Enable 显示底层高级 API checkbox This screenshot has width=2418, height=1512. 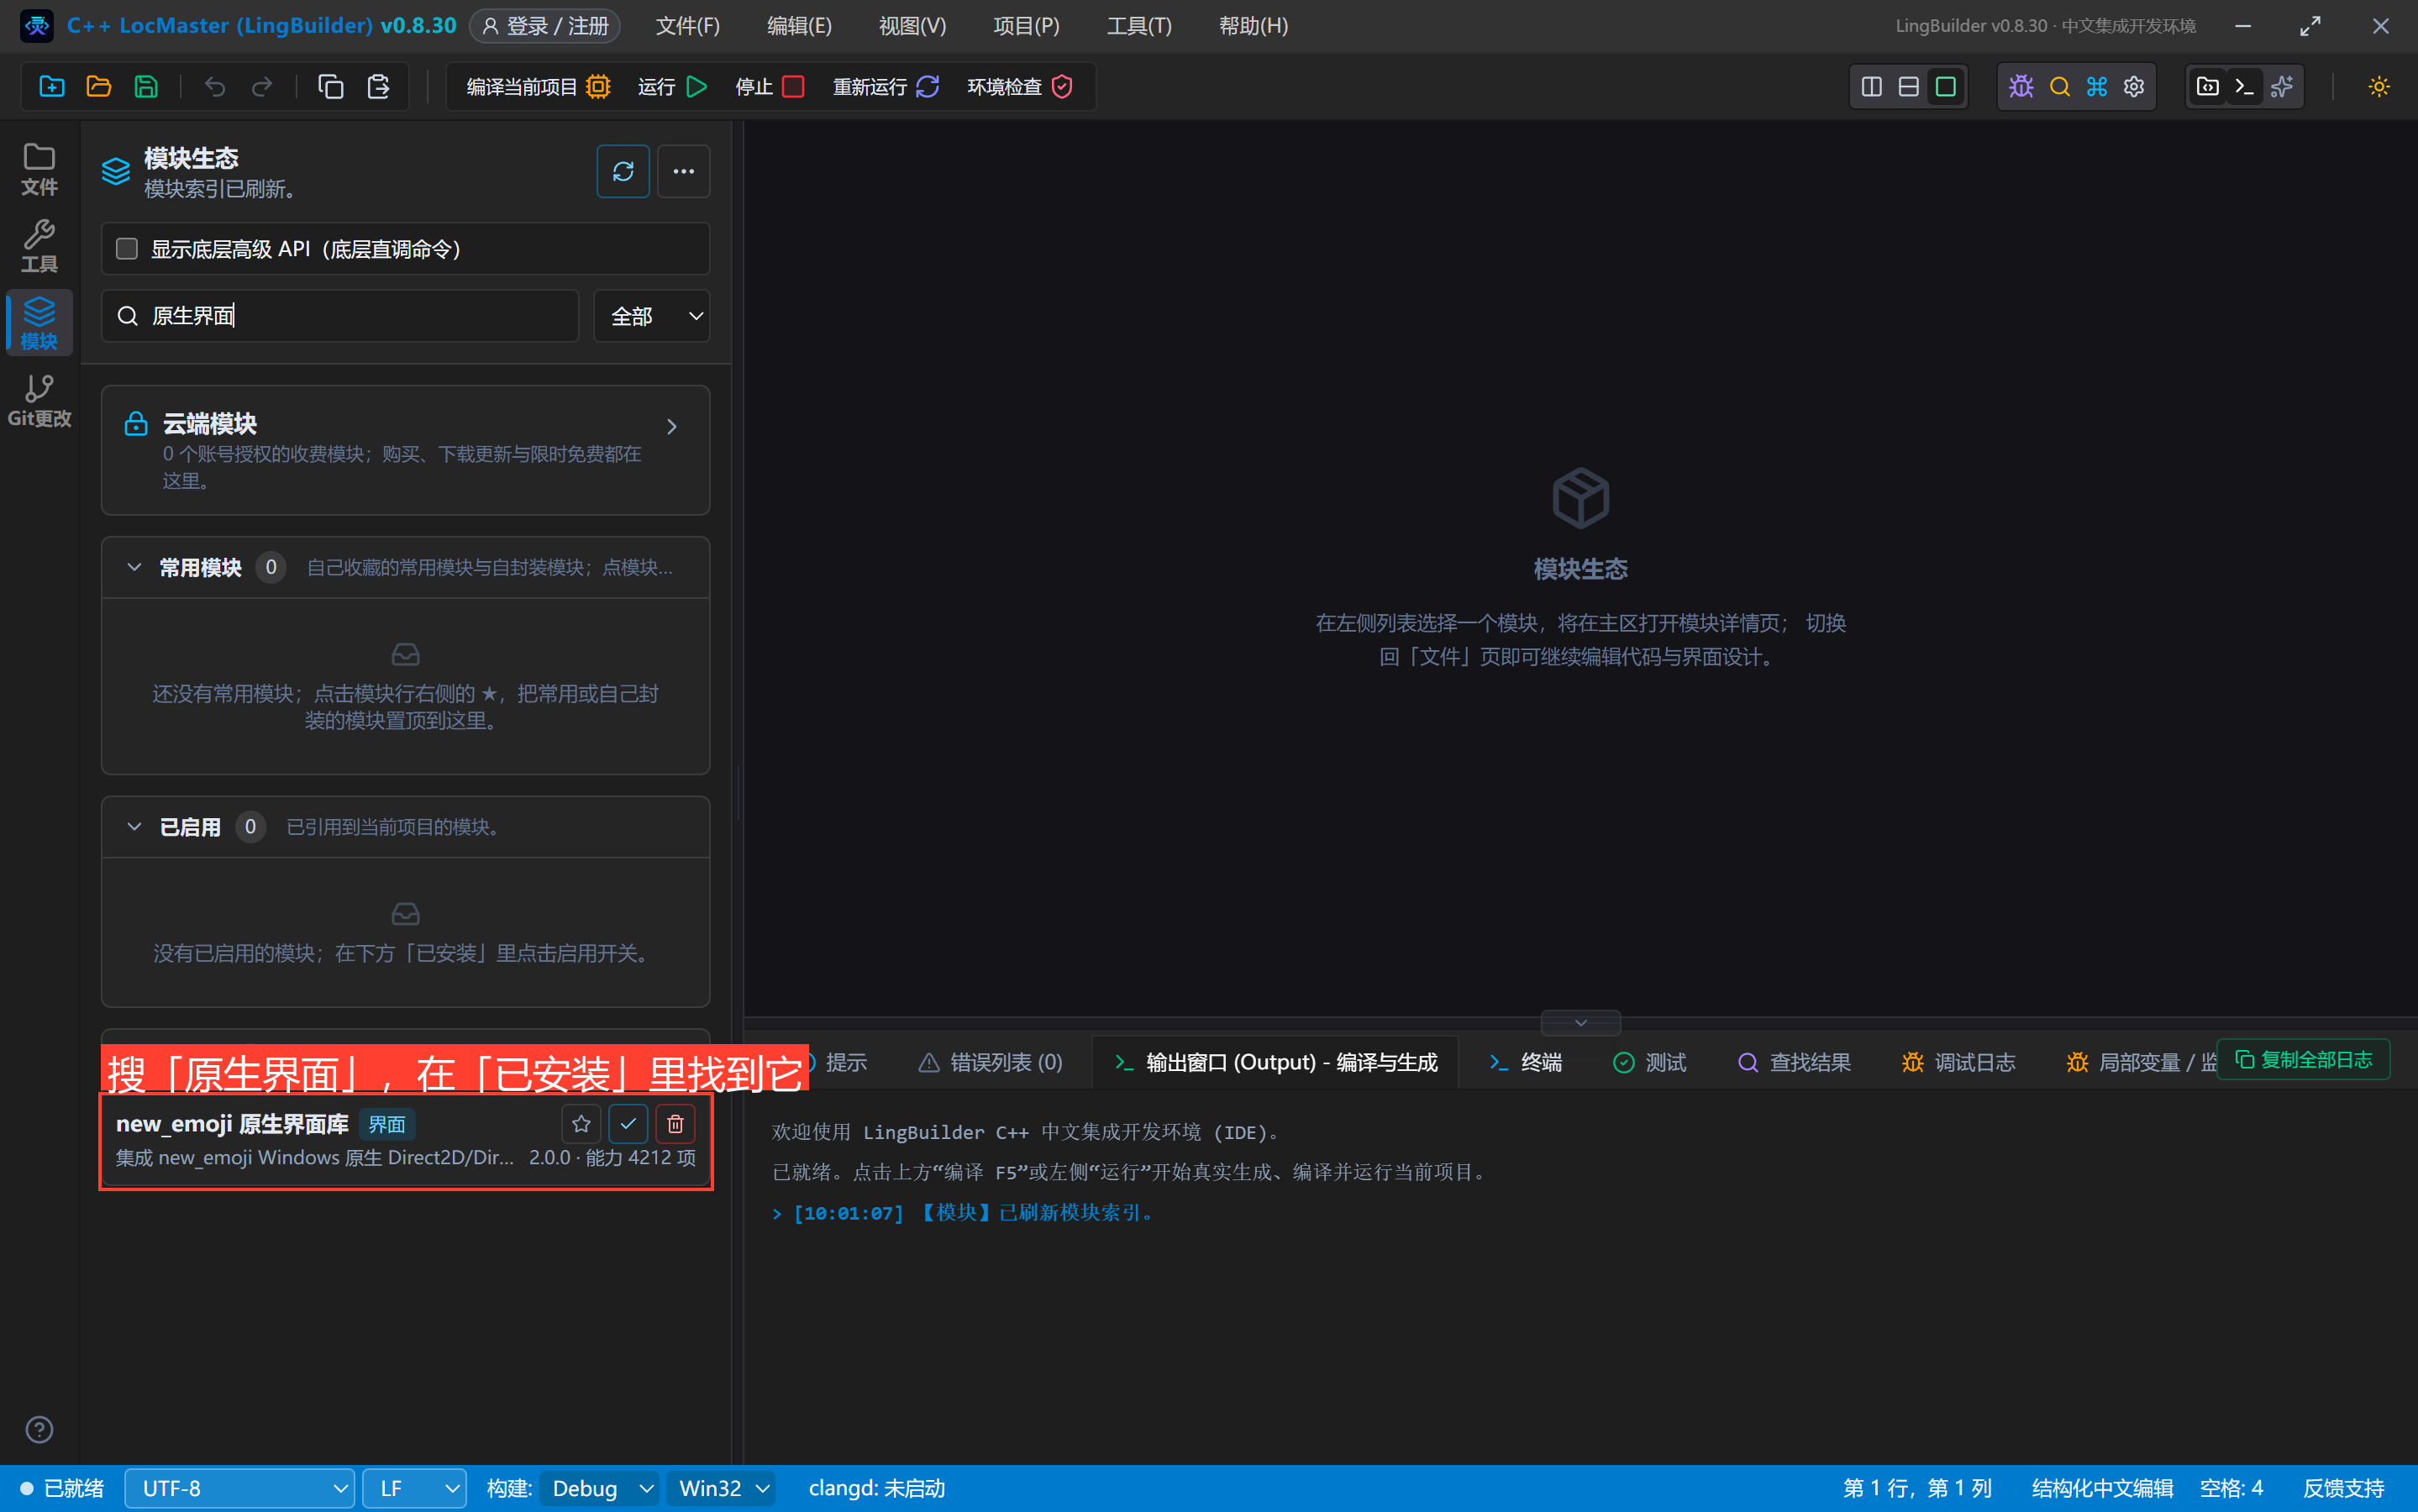click(127, 248)
